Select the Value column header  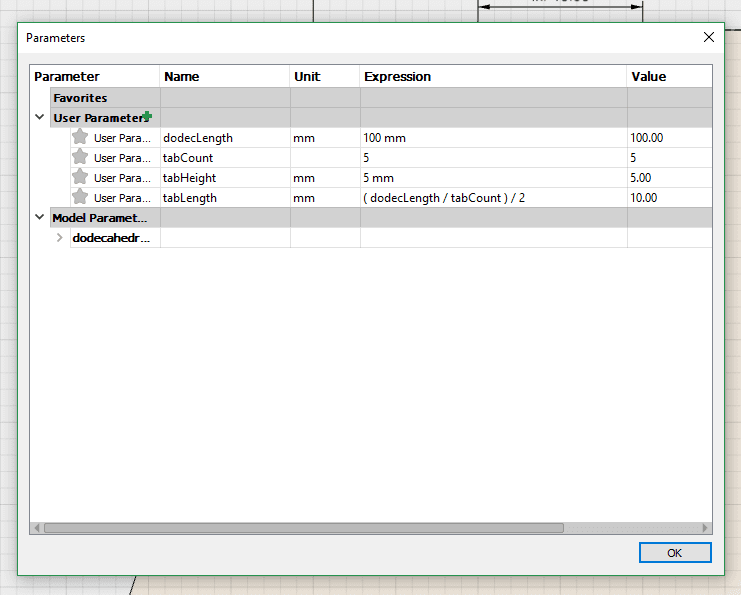pos(669,76)
